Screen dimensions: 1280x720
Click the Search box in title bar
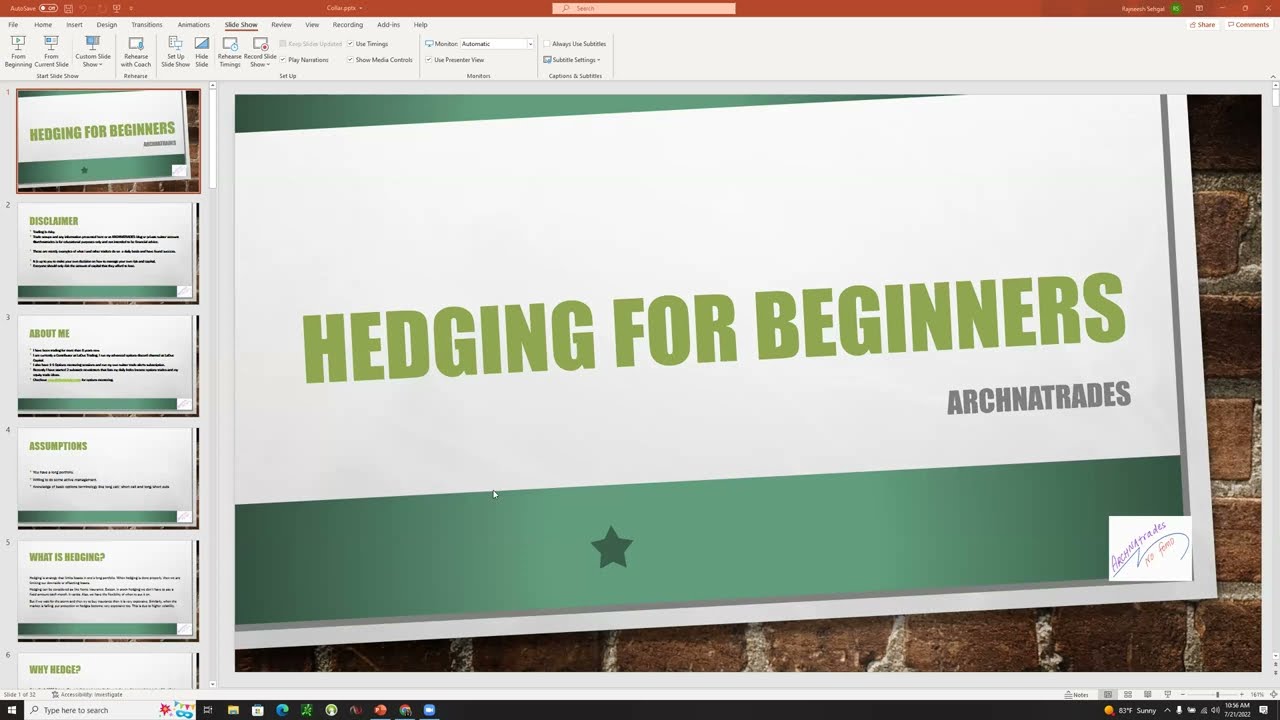point(644,8)
